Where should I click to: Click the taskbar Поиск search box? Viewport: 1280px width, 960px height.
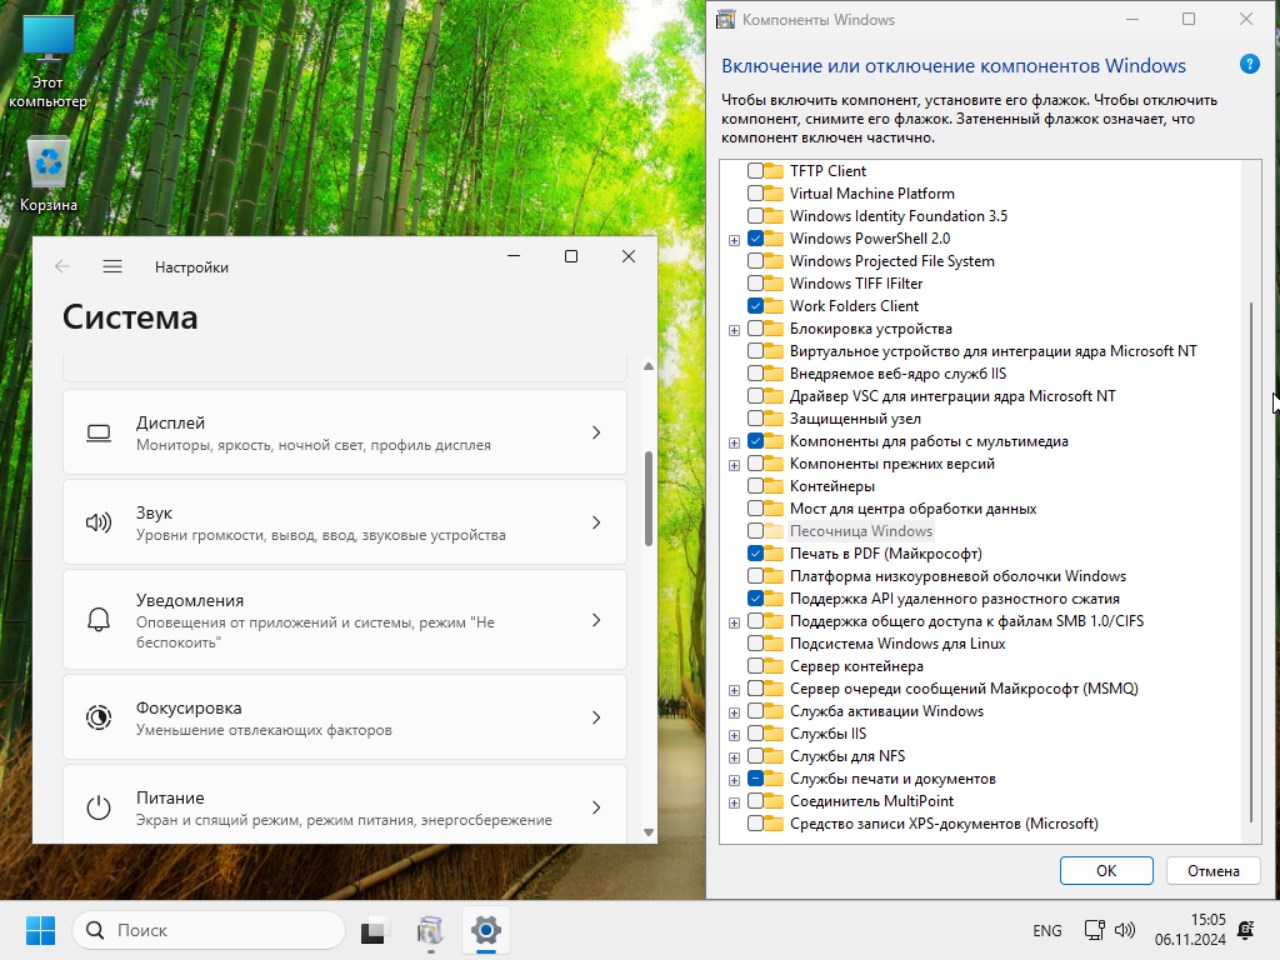click(209, 930)
